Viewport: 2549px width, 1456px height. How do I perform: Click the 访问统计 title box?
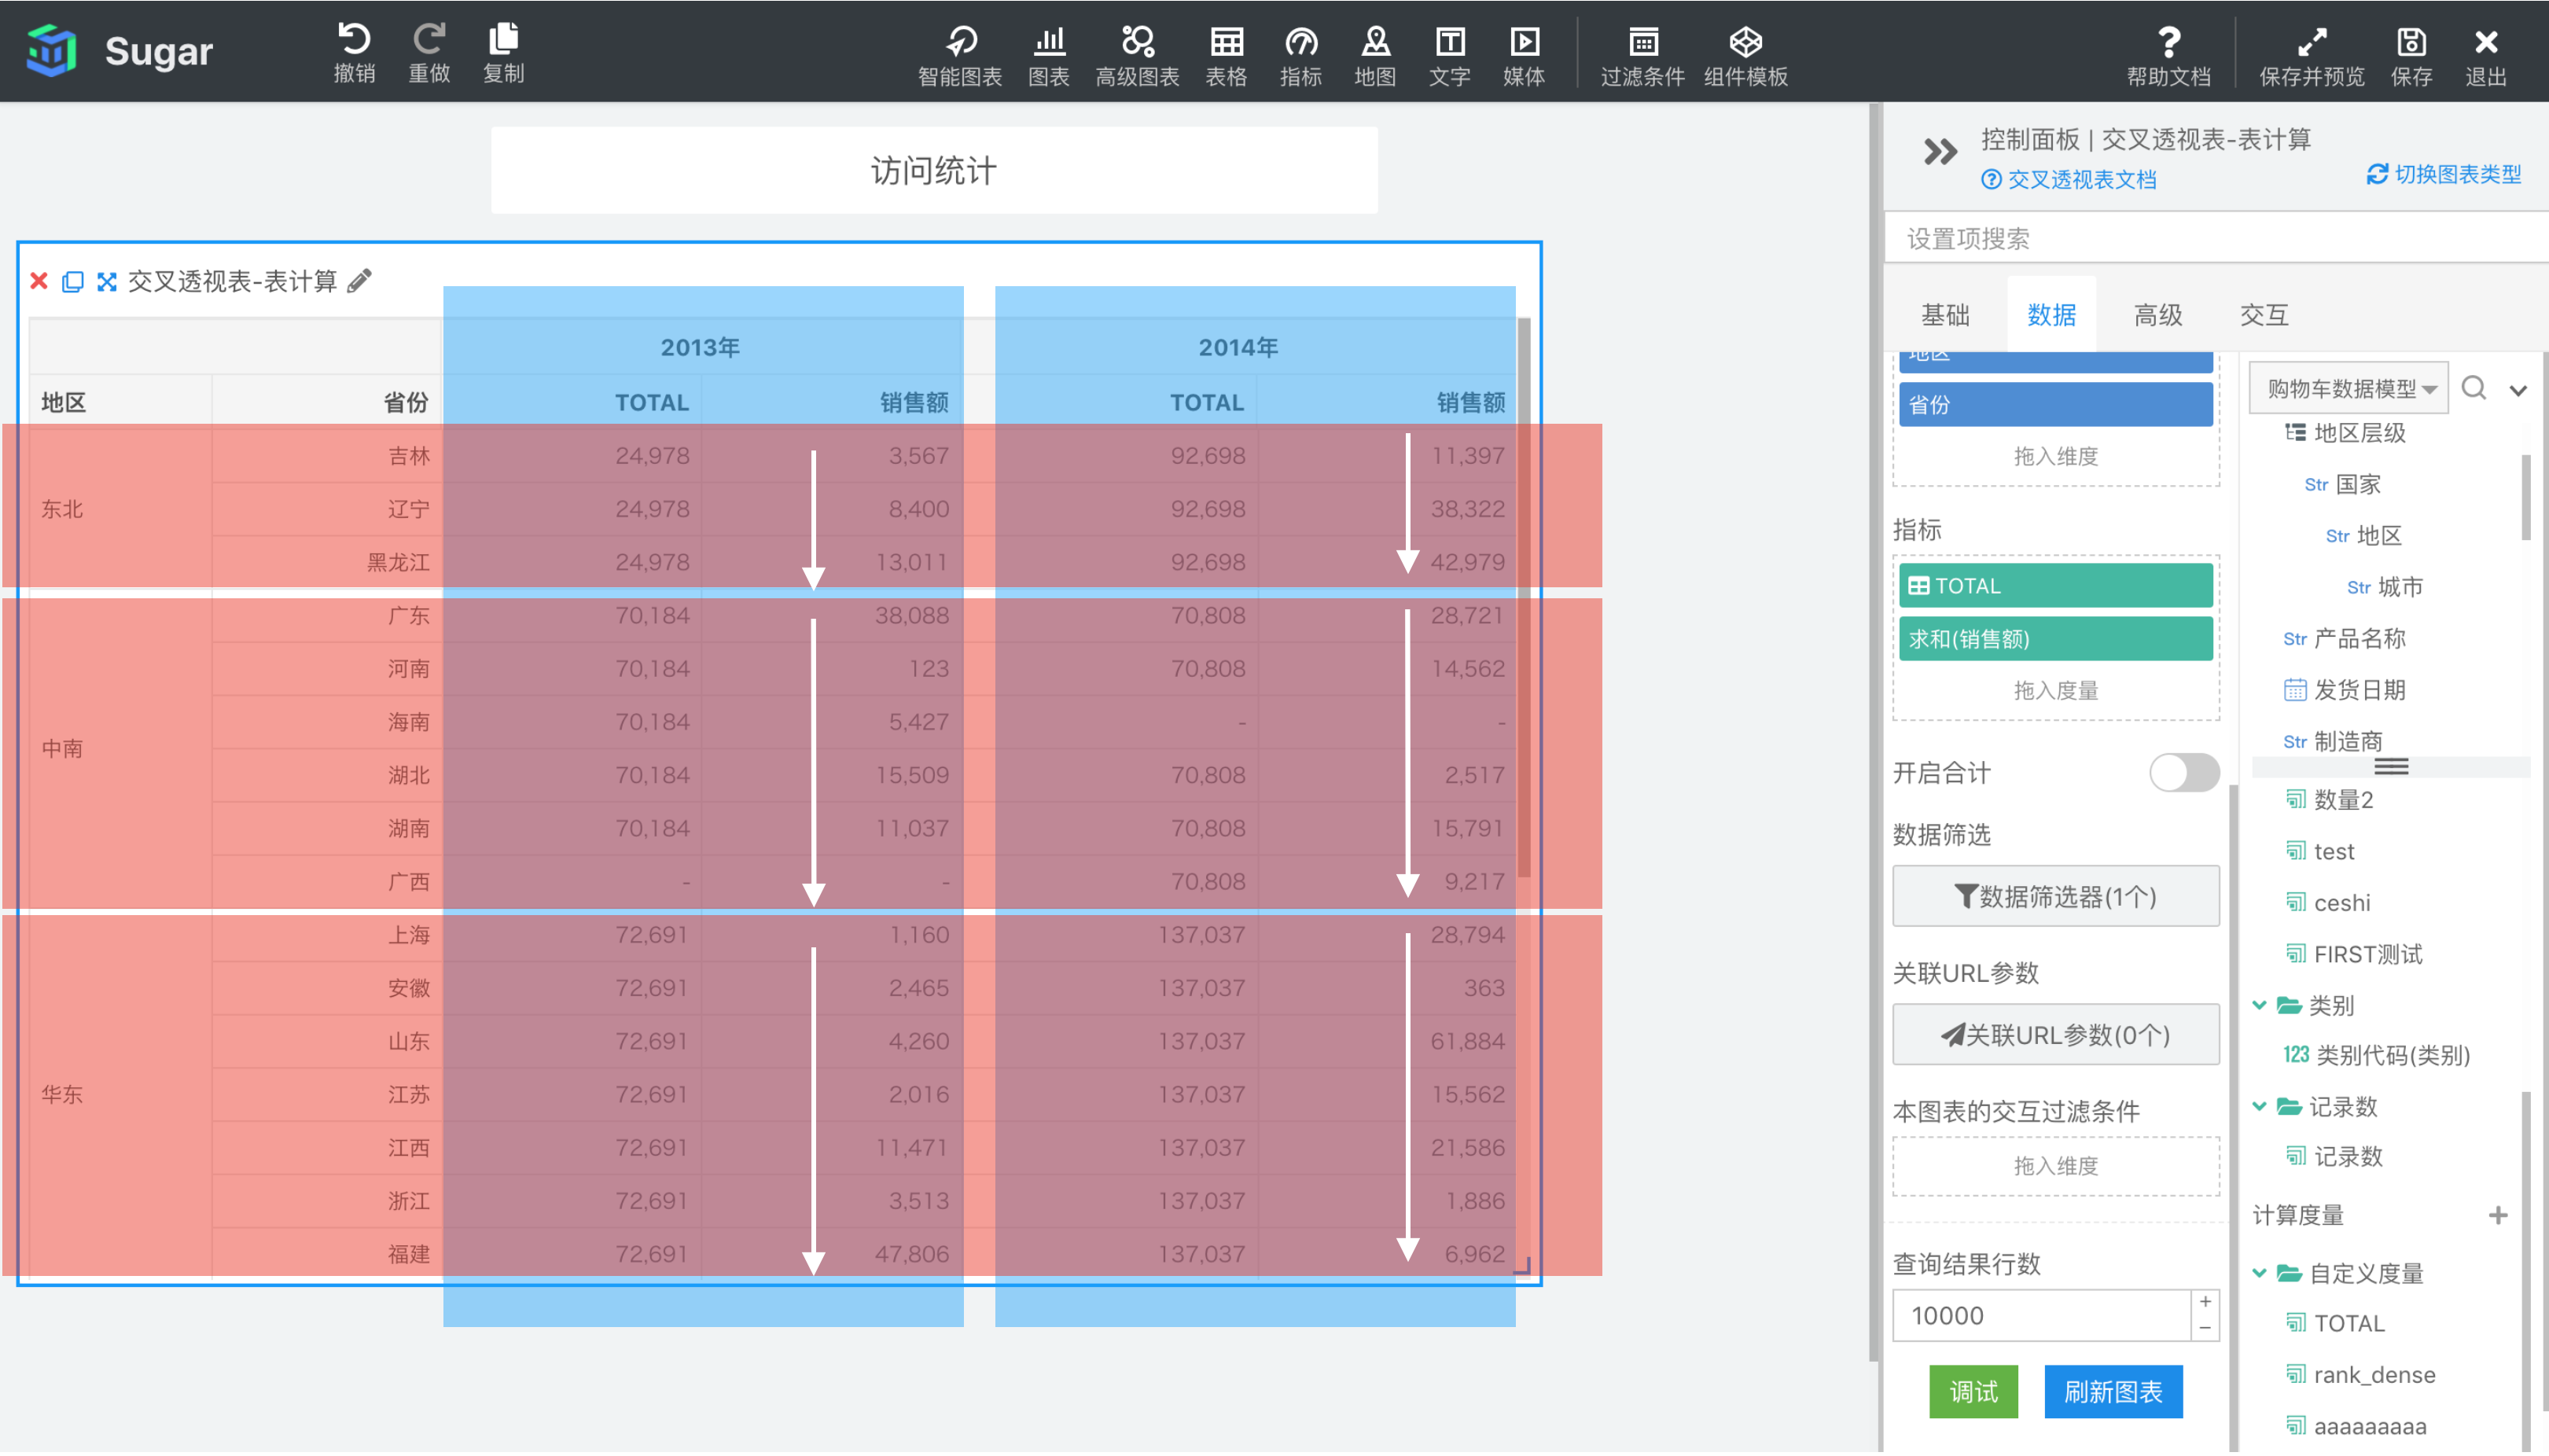[934, 170]
